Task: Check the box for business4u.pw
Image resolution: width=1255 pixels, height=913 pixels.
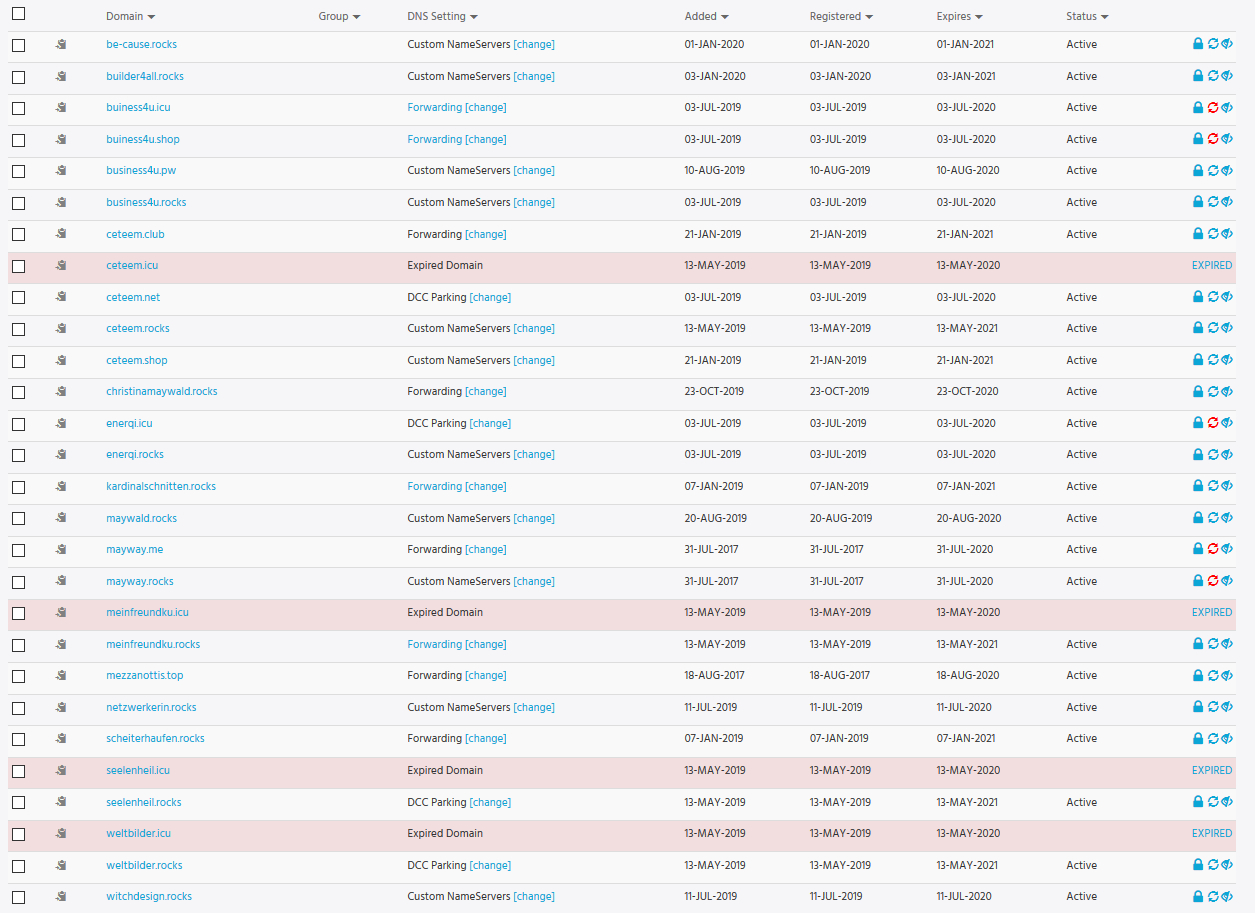Action: 18,171
